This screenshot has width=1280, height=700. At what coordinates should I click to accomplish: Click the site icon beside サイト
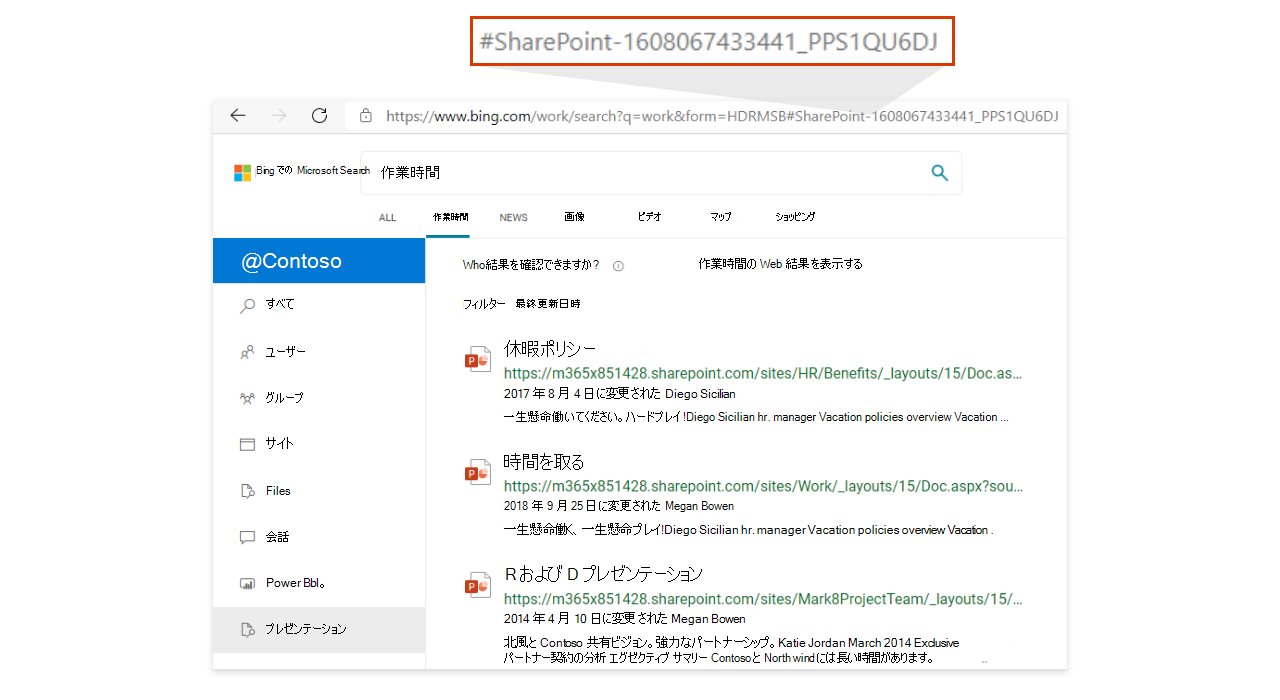pyautogui.click(x=248, y=444)
